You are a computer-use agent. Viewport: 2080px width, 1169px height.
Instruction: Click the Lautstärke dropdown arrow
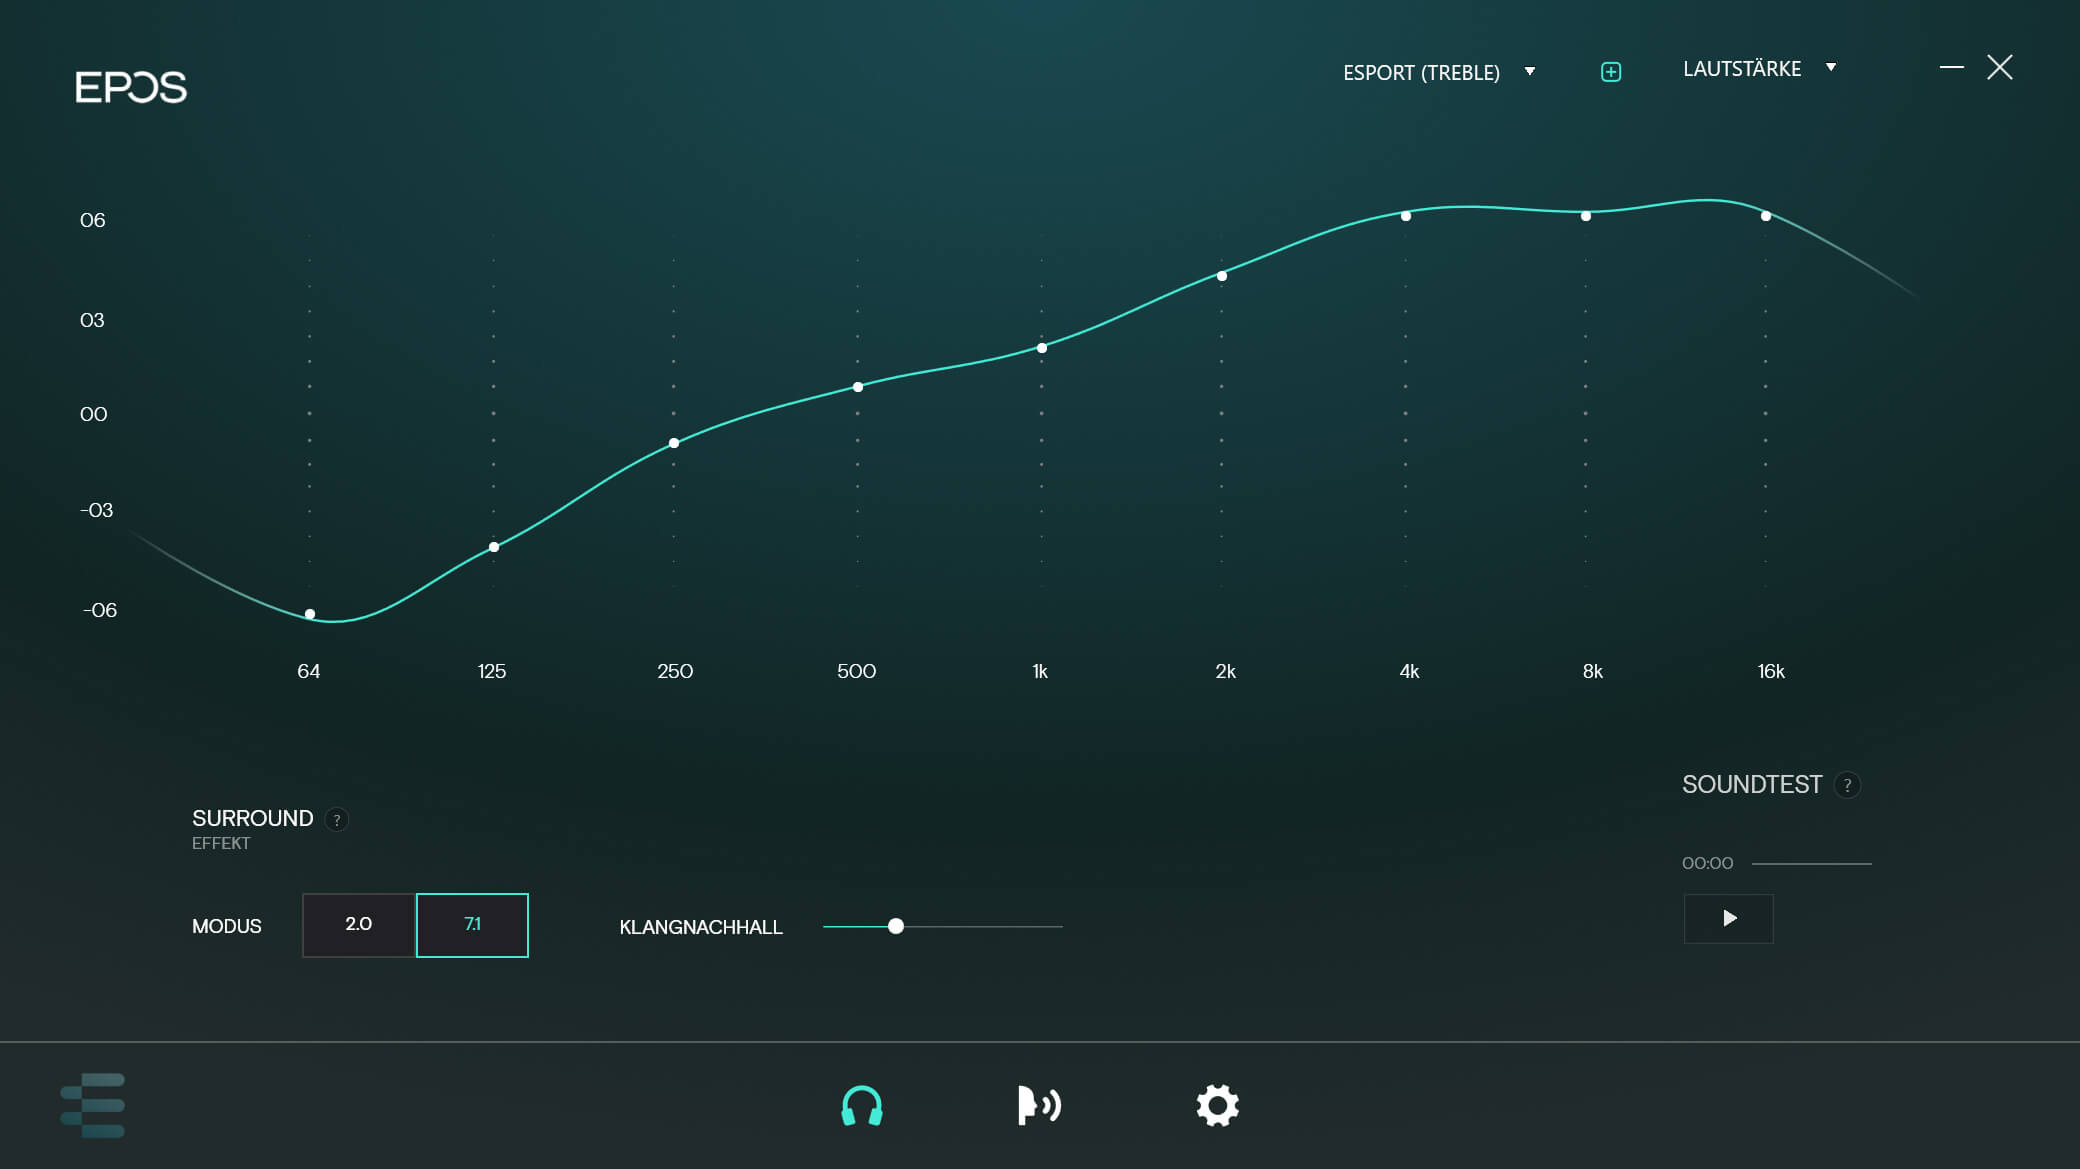[1831, 68]
